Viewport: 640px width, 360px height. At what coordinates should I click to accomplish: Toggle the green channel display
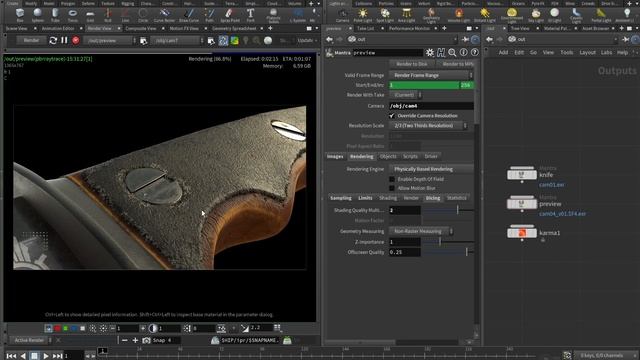66,328
